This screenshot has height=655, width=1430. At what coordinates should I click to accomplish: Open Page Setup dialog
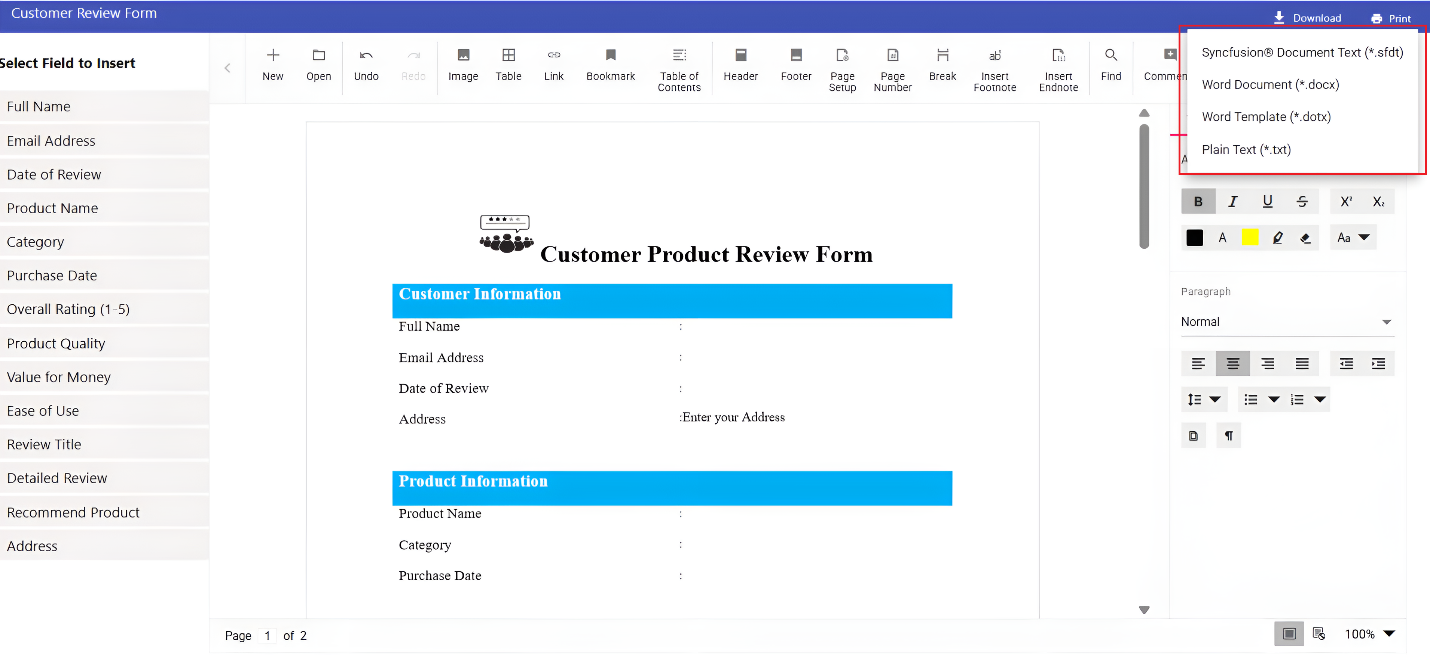coord(842,69)
